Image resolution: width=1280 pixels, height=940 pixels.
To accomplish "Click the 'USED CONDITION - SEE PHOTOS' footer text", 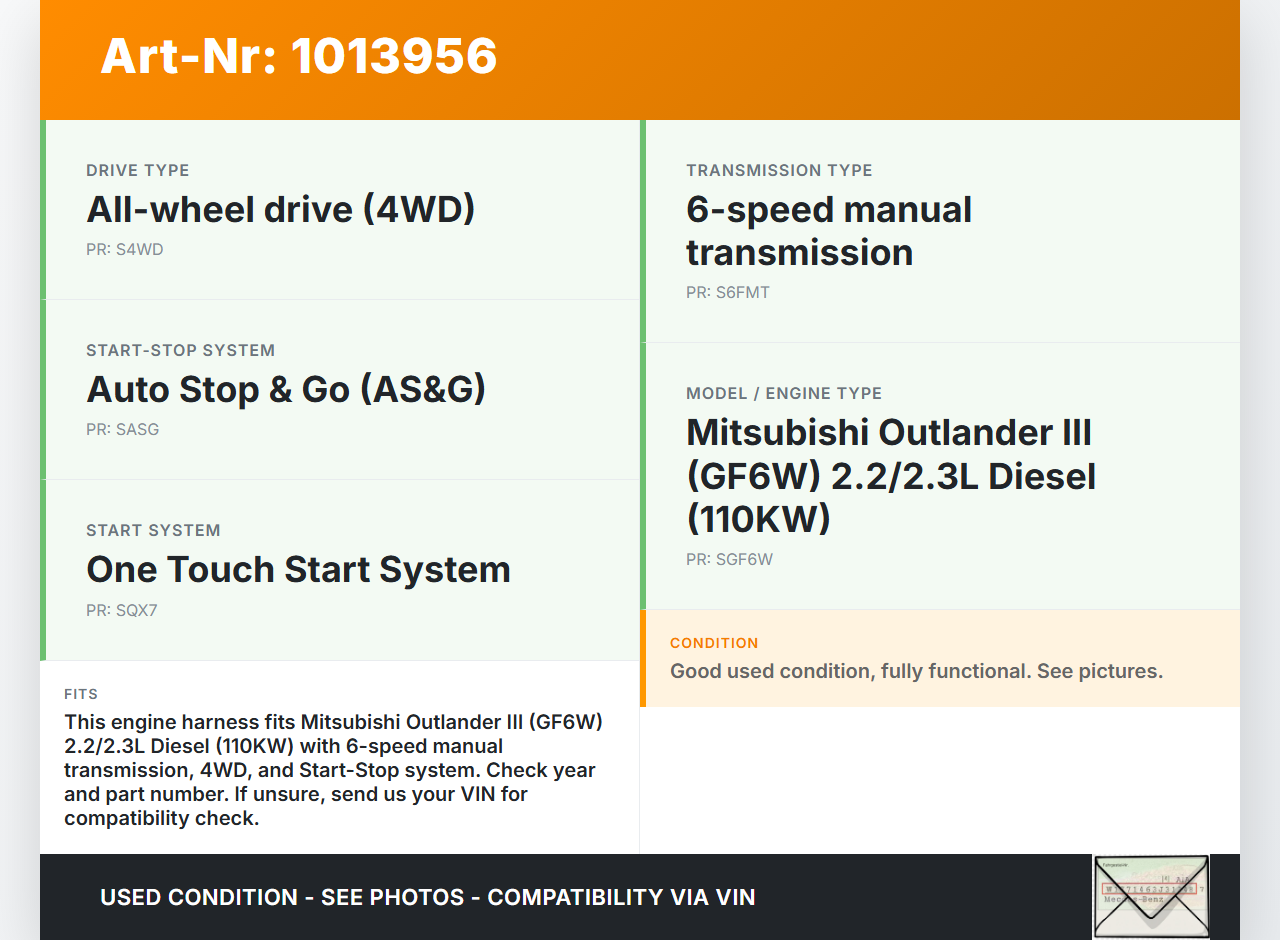I will (x=427, y=897).
